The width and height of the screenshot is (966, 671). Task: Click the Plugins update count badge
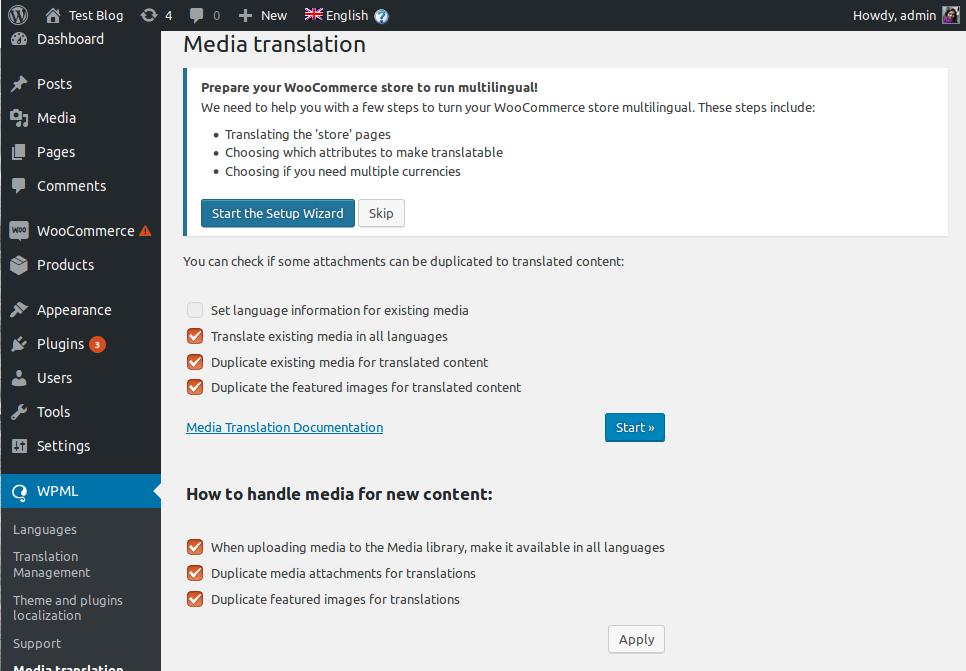tap(97, 344)
